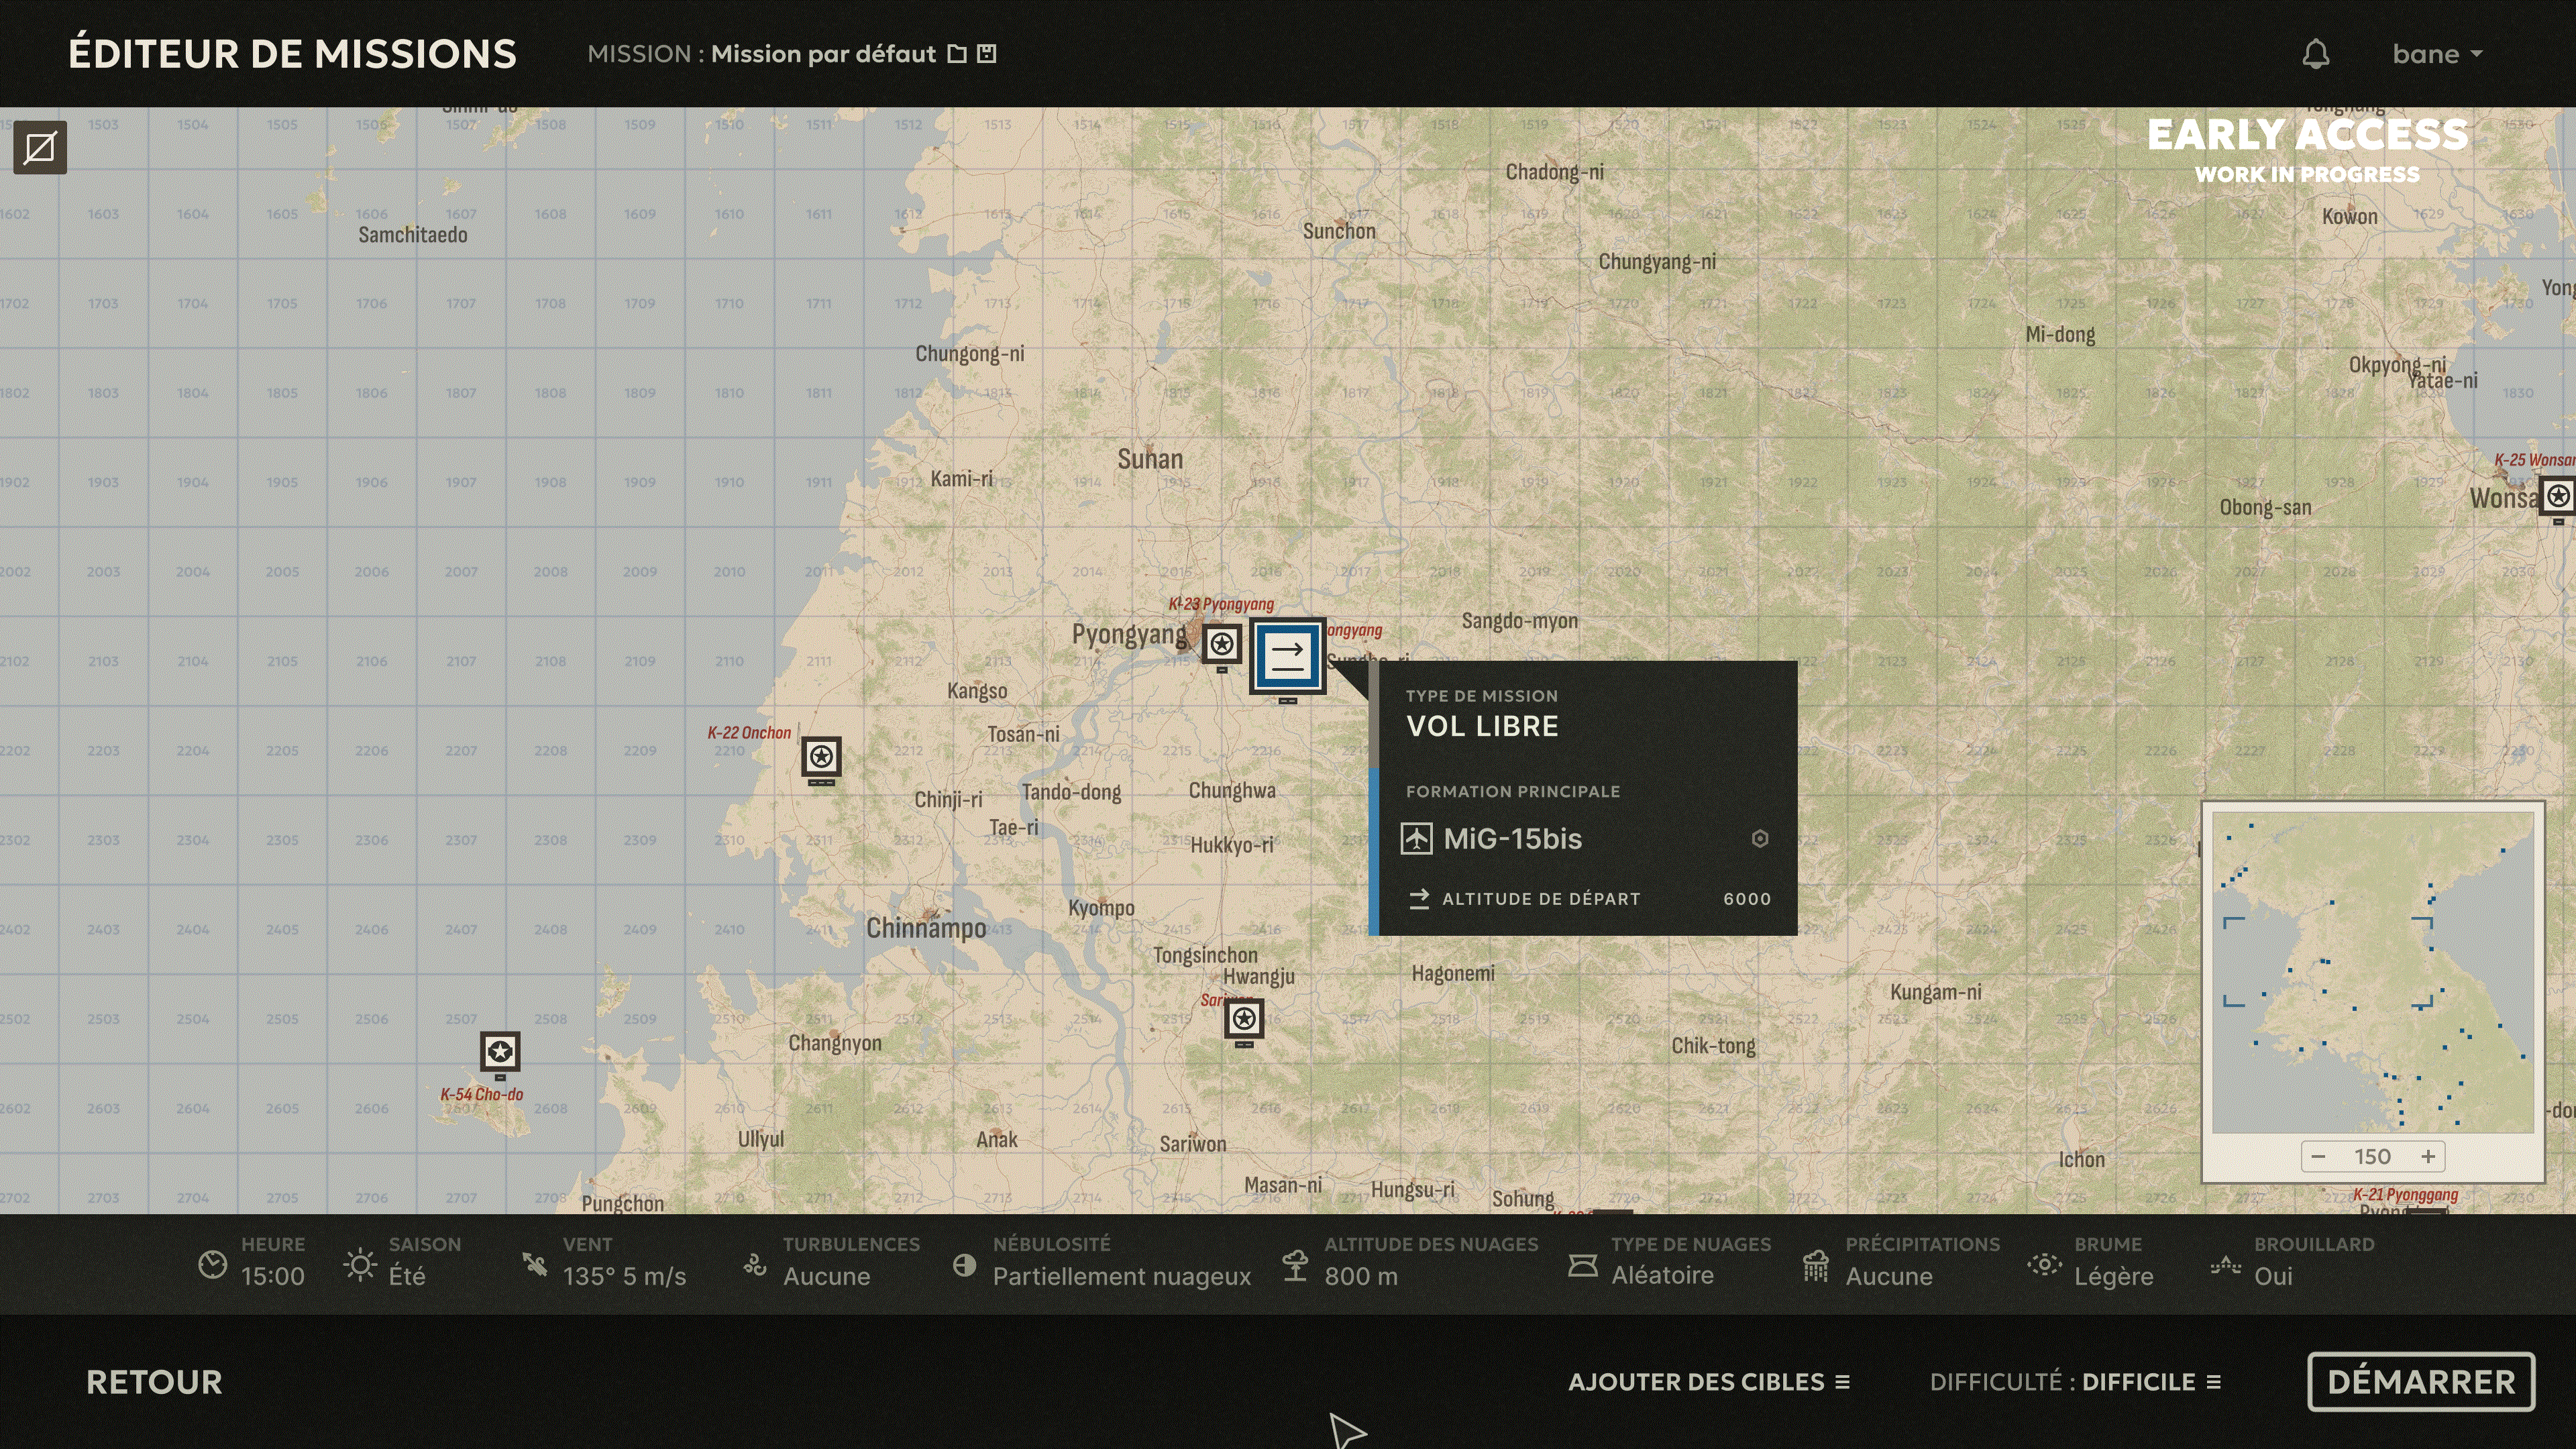This screenshot has width=2576, height=1449.
Task: Click the selected blue player spawn marker
Action: tap(1288, 656)
